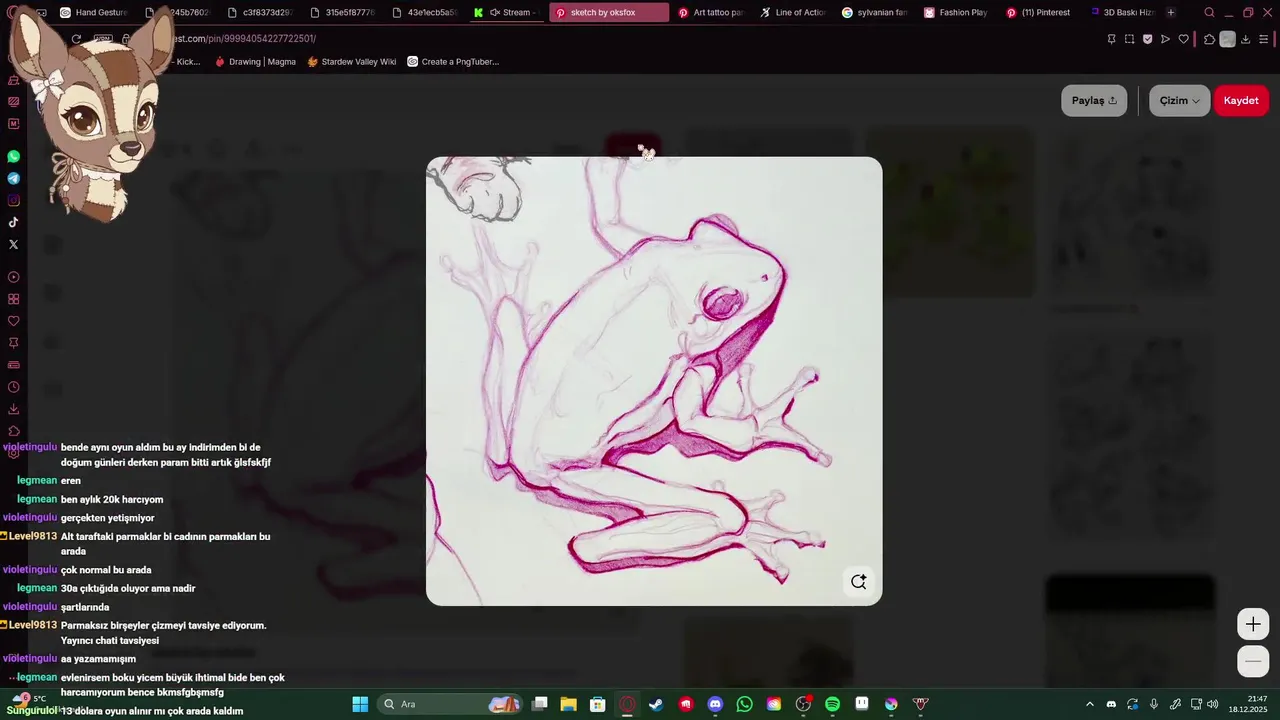
Task: Click the ad blocker shield icon
Action: (x=1147, y=39)
